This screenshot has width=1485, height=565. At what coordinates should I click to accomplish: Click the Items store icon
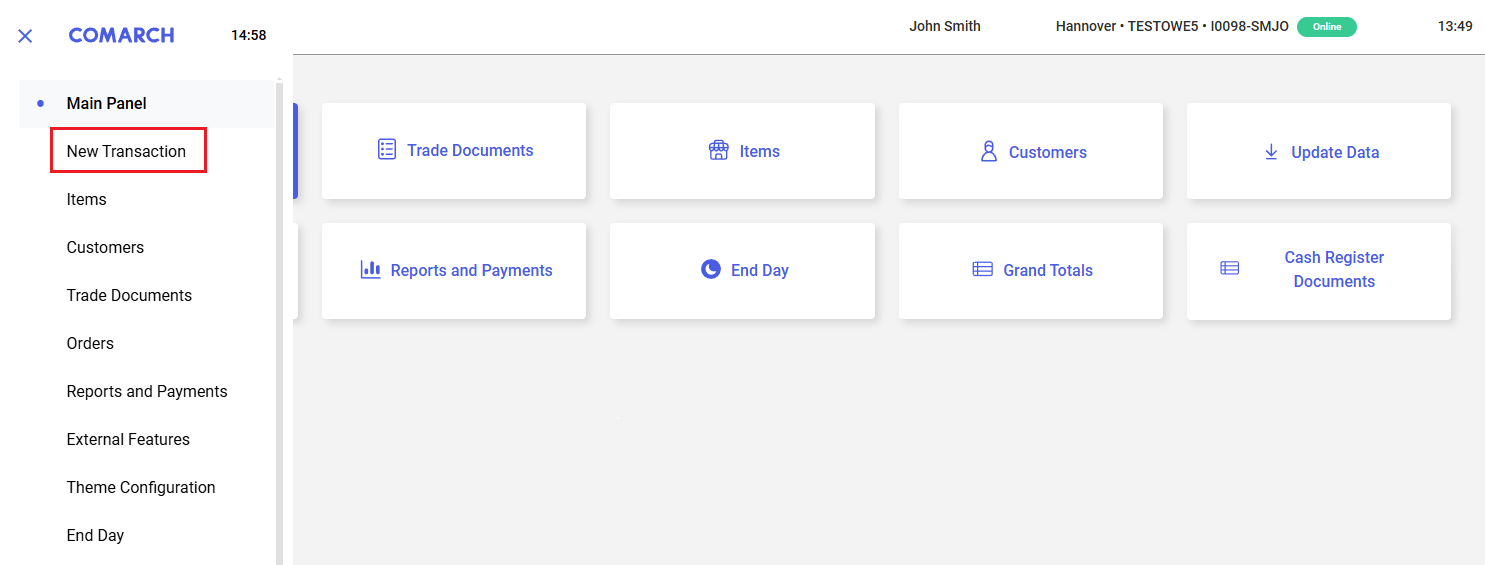(718, 151)
